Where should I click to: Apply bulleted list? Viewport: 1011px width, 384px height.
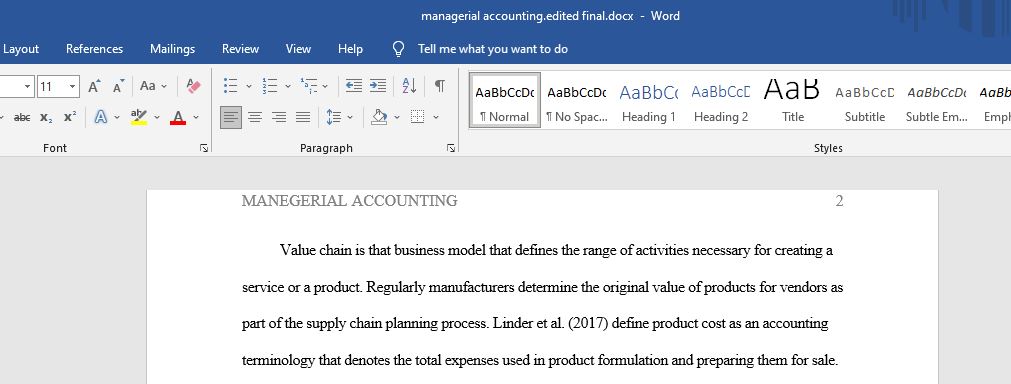tap(230, 86)
